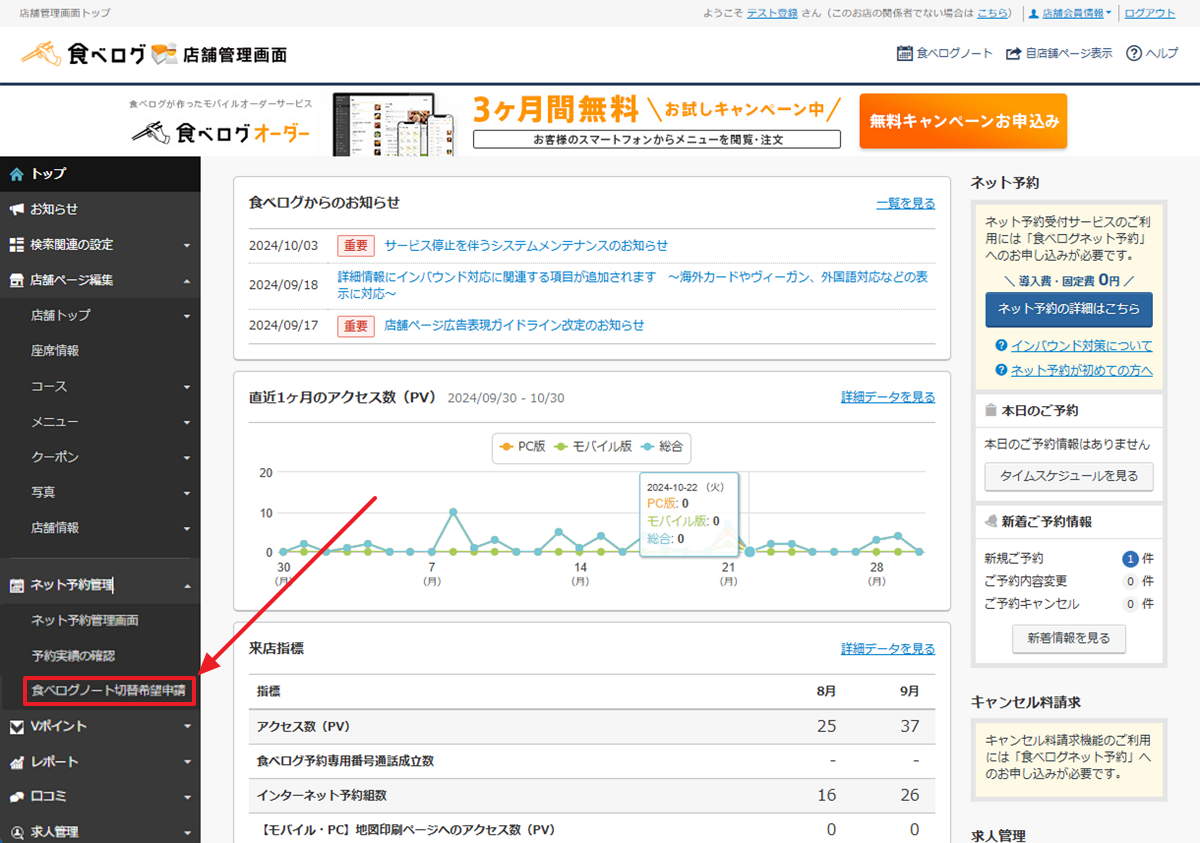Toggle PC版 series in chart legend
Image resolution: width=1200 pixels, height=843 pixels.
pyautogui.click(x=523, y=446)
